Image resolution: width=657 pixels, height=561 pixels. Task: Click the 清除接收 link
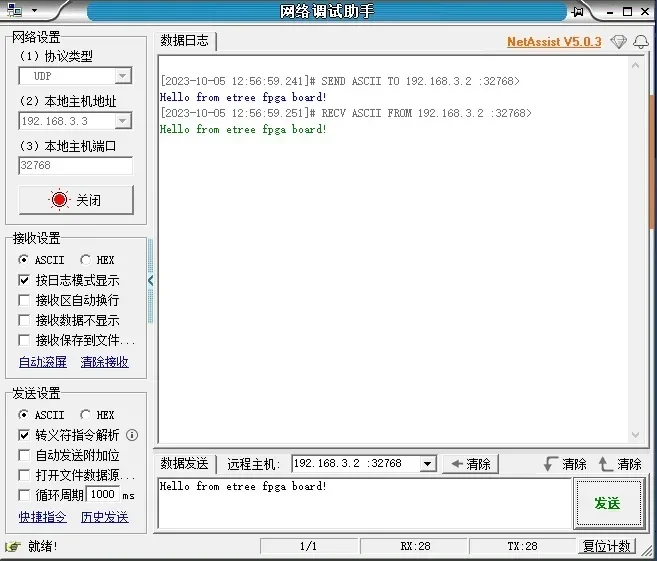coord(104,362)
